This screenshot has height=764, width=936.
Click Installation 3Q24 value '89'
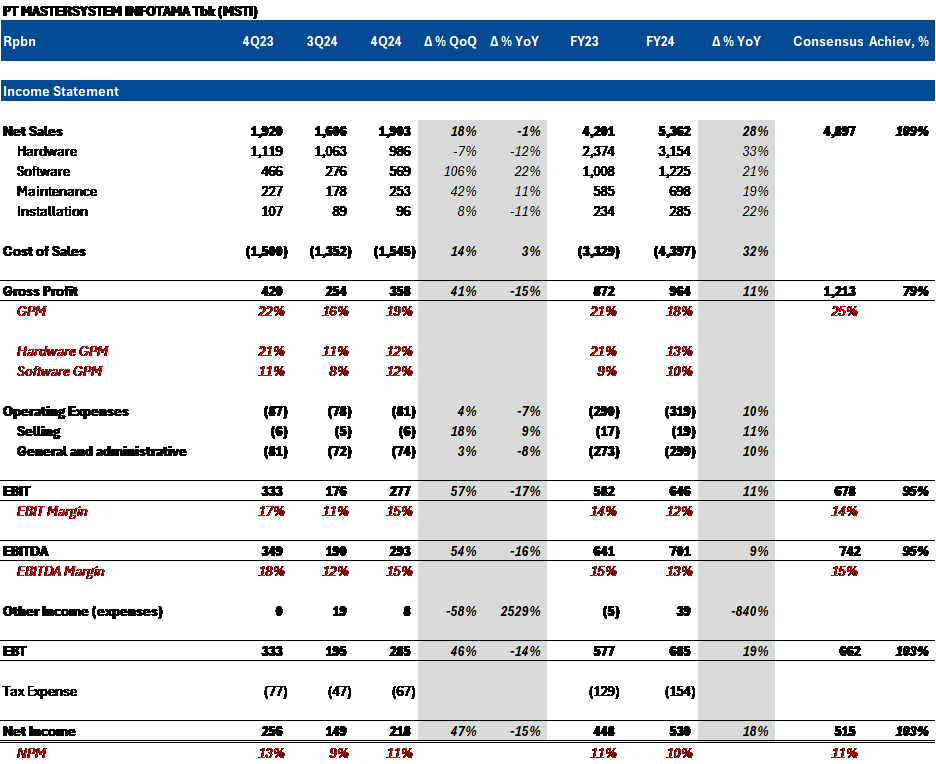tap(339, 211)
